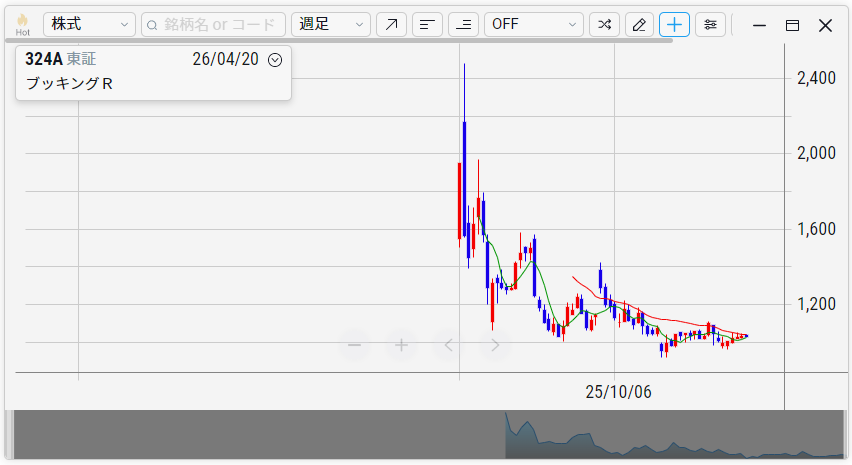This screenshot has width=852, height=465.
Task: Click the right-aligned lines toolbar icon
Action: (462, 25)
